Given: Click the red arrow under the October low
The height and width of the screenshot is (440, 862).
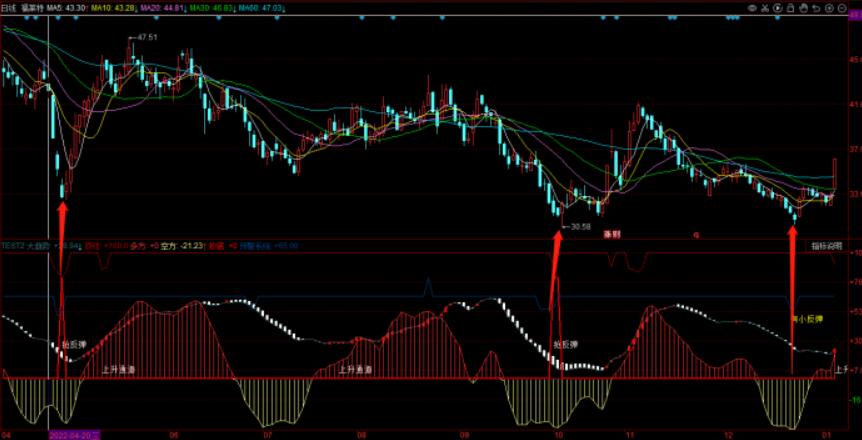Looking at the screenshot, I should (x=557, y=300).
